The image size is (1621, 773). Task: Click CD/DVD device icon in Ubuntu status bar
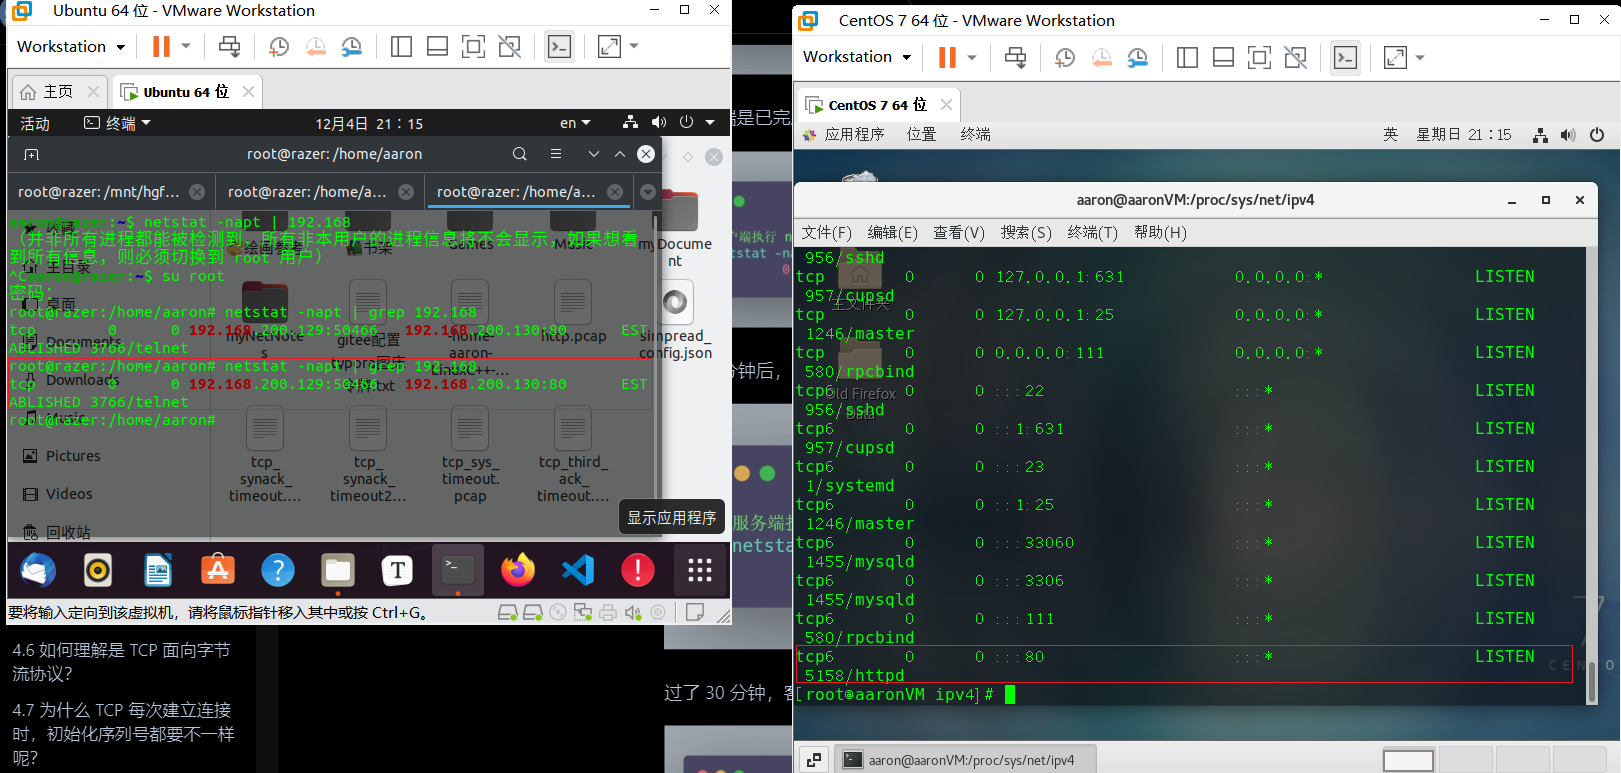(558, 612)
